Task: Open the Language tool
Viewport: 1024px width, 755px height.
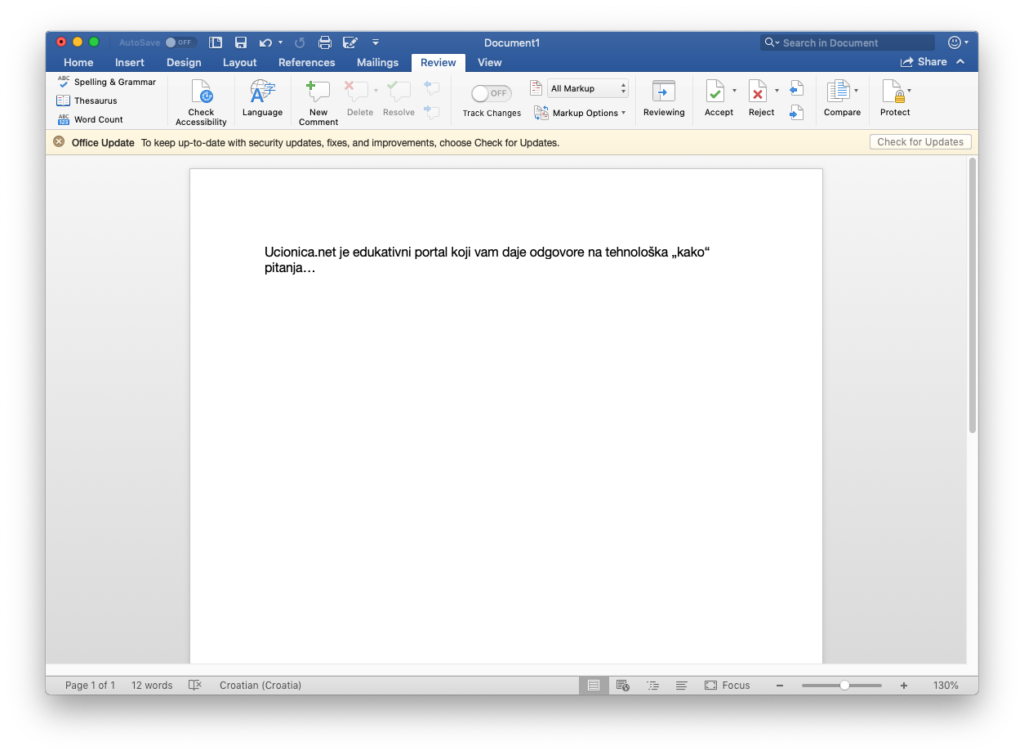Action: coord(262,93)
